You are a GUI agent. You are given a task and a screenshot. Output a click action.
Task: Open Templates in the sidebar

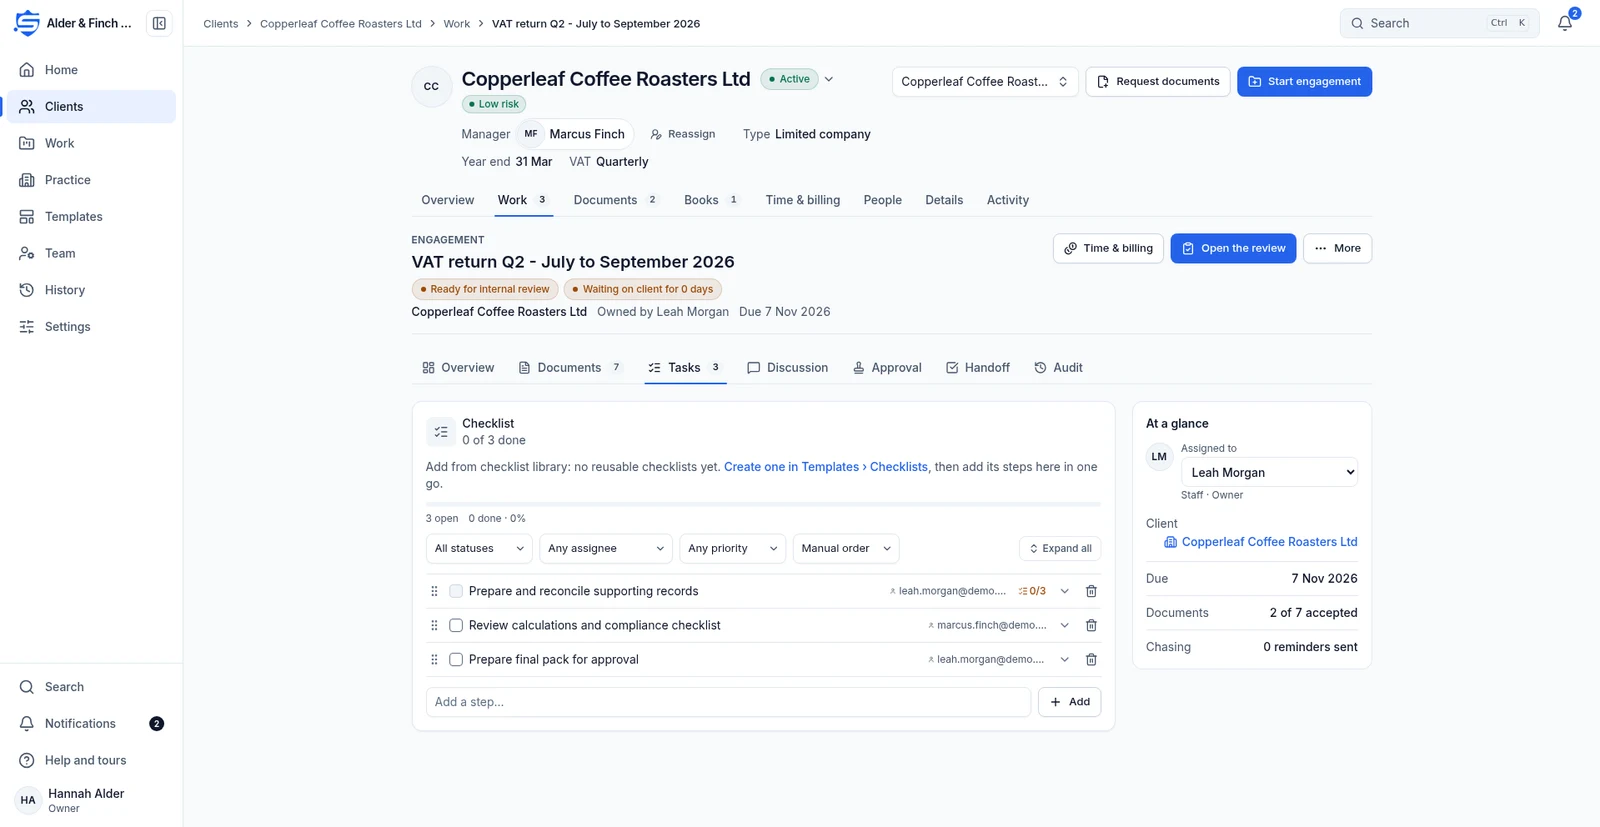tap(91, 217)
